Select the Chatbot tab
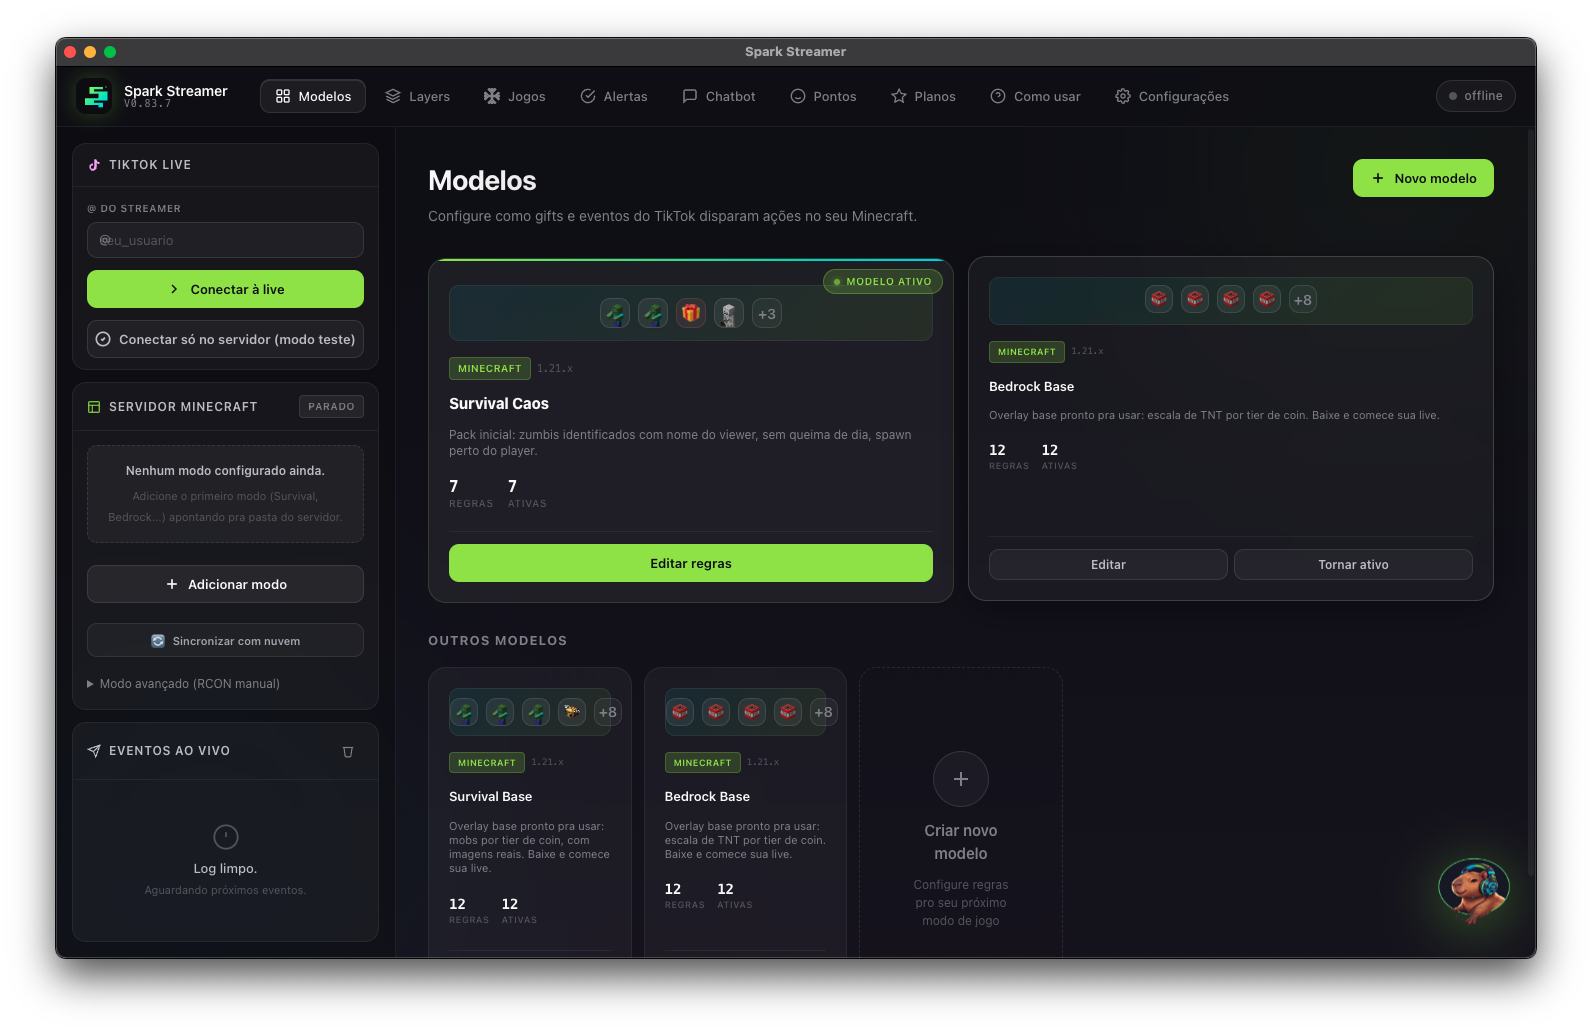This screenshot has width=1592, height=1032. click(719, 96)
